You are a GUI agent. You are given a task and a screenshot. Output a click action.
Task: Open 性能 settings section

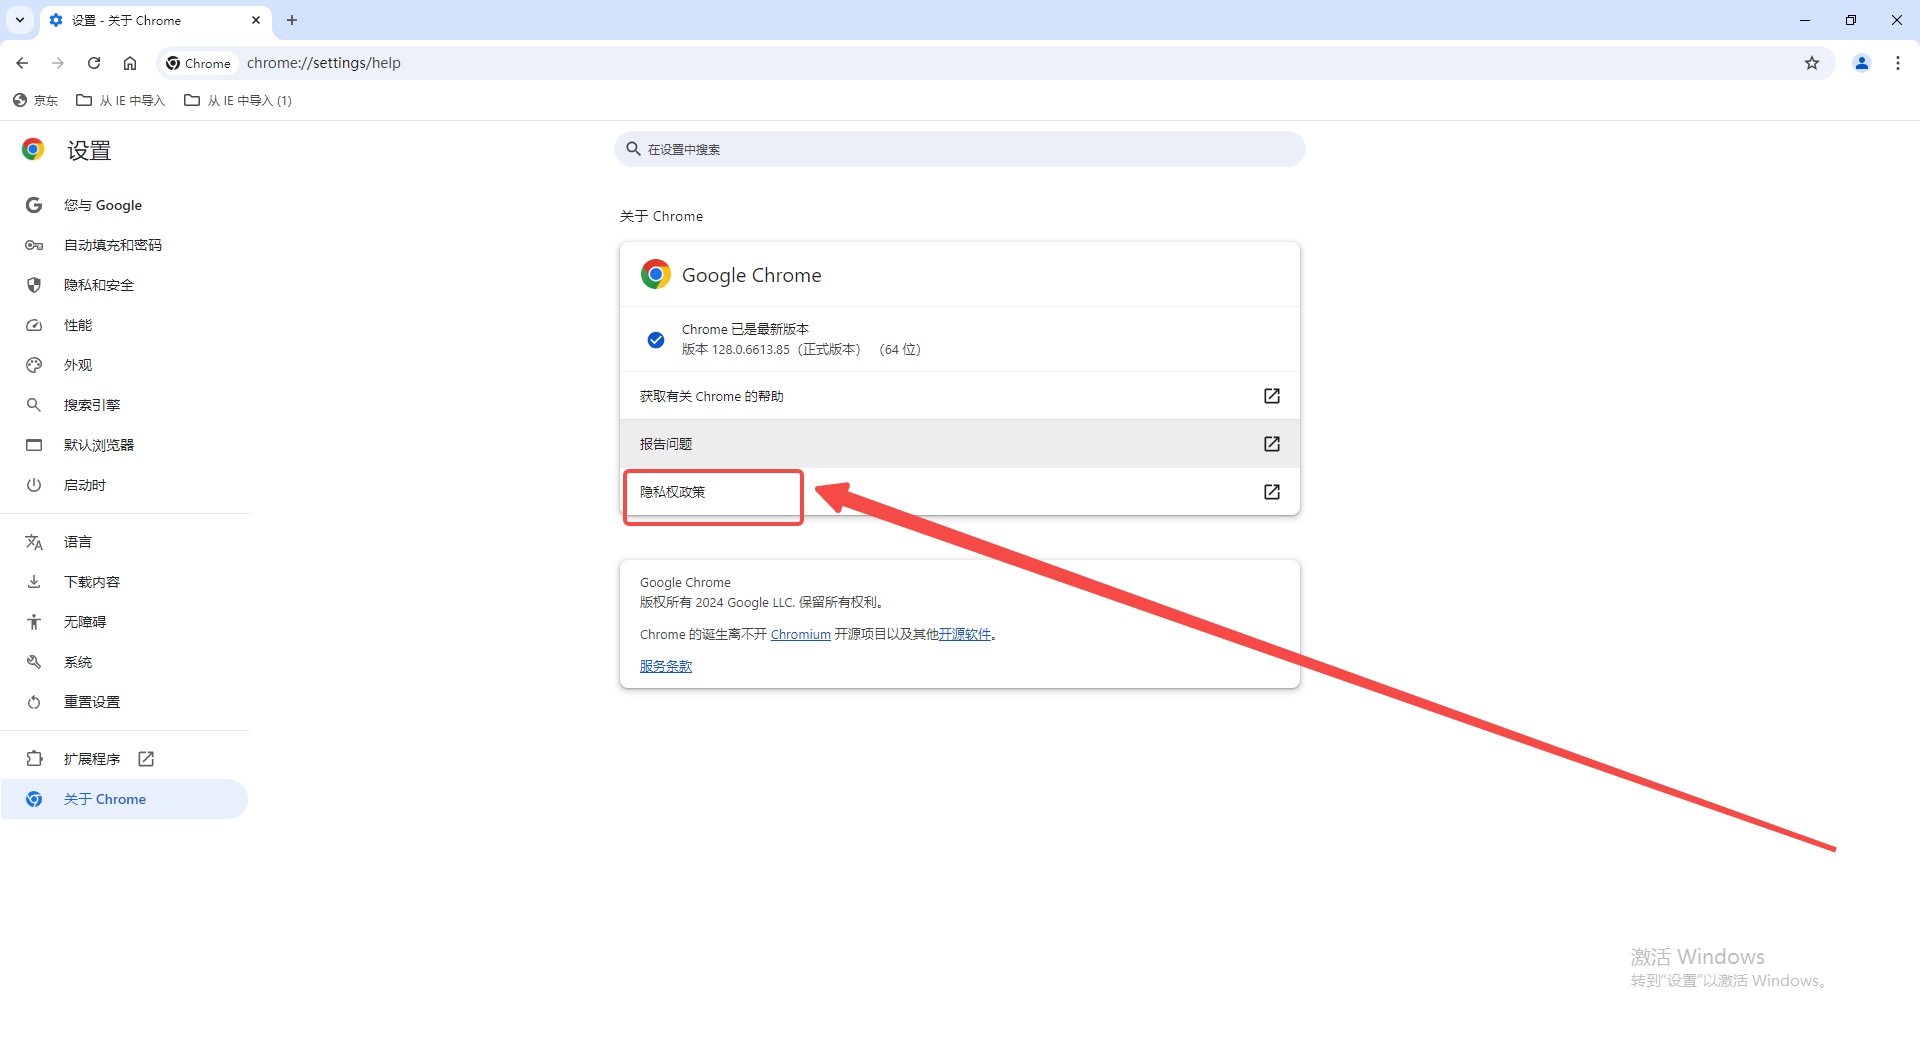pos(125,325)
